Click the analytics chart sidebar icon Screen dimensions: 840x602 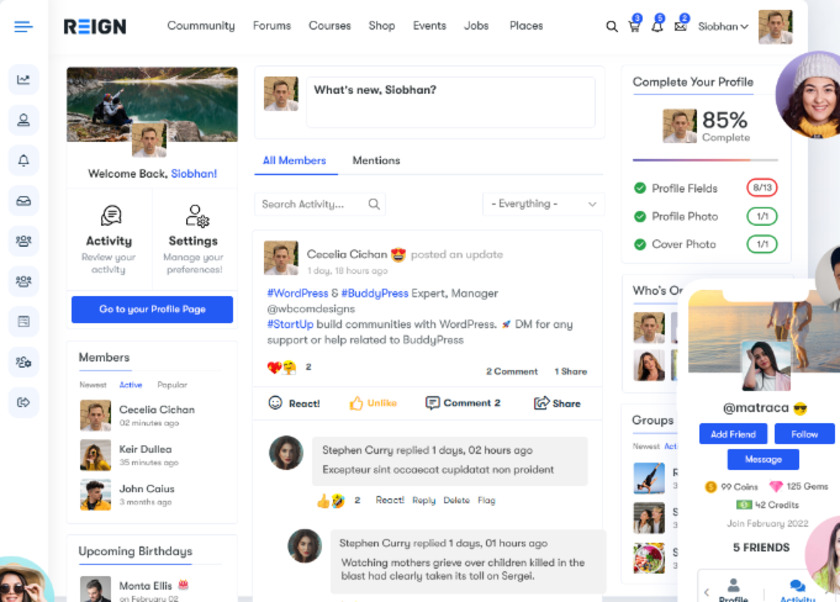point(24,80)
